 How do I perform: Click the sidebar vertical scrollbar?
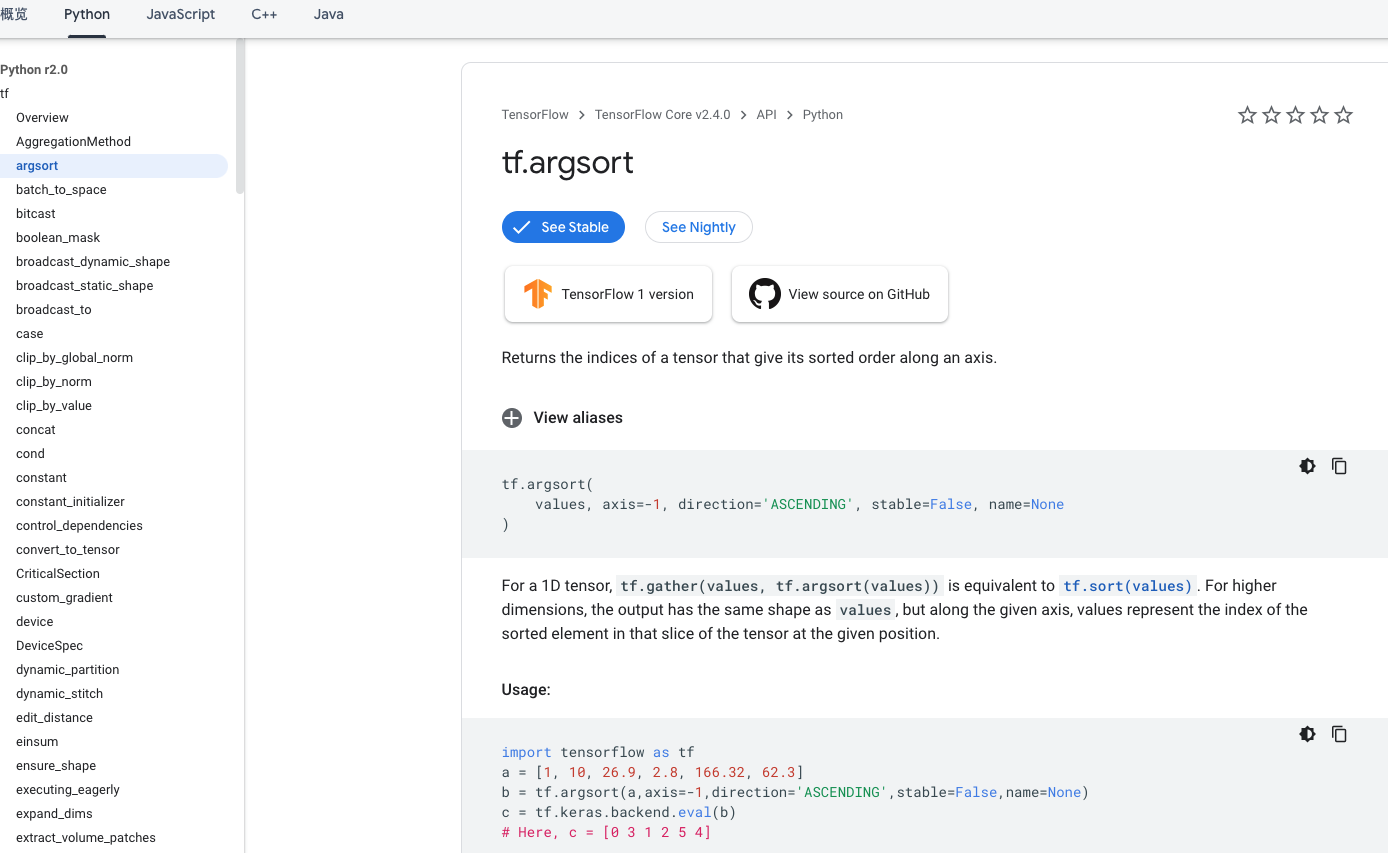(240, 116)
